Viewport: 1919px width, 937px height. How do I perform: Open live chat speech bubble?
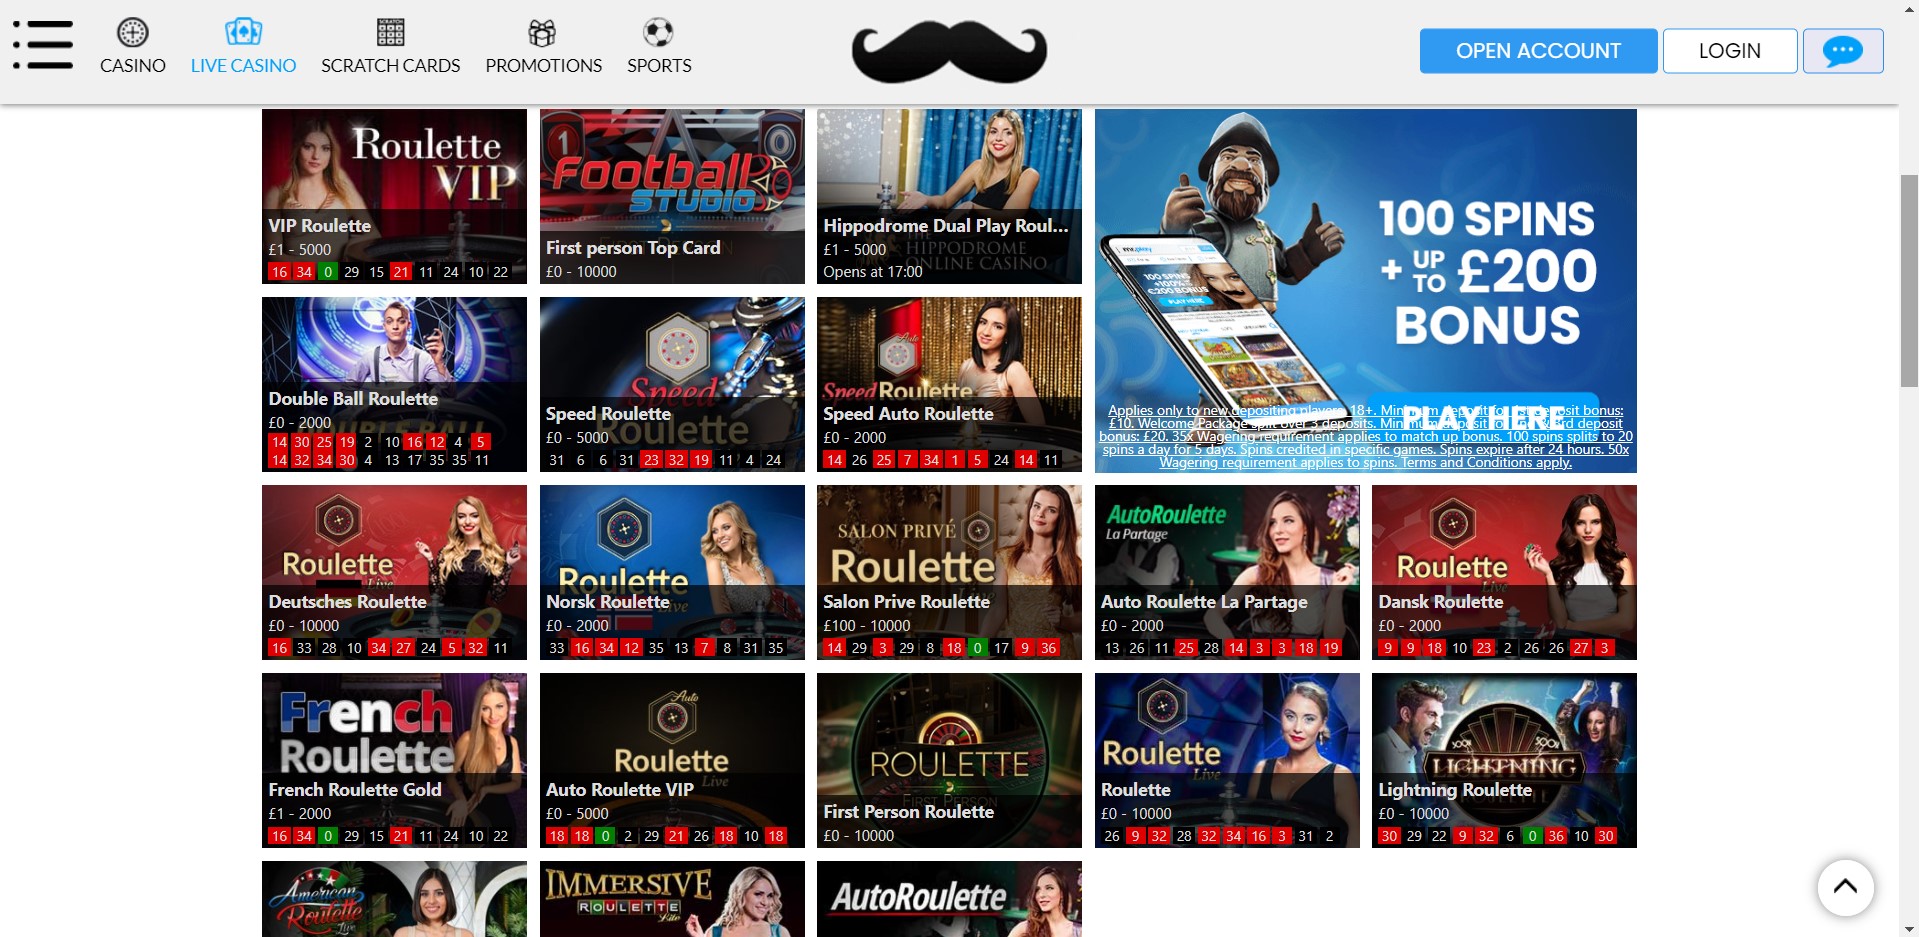(x=1842, y=51)
